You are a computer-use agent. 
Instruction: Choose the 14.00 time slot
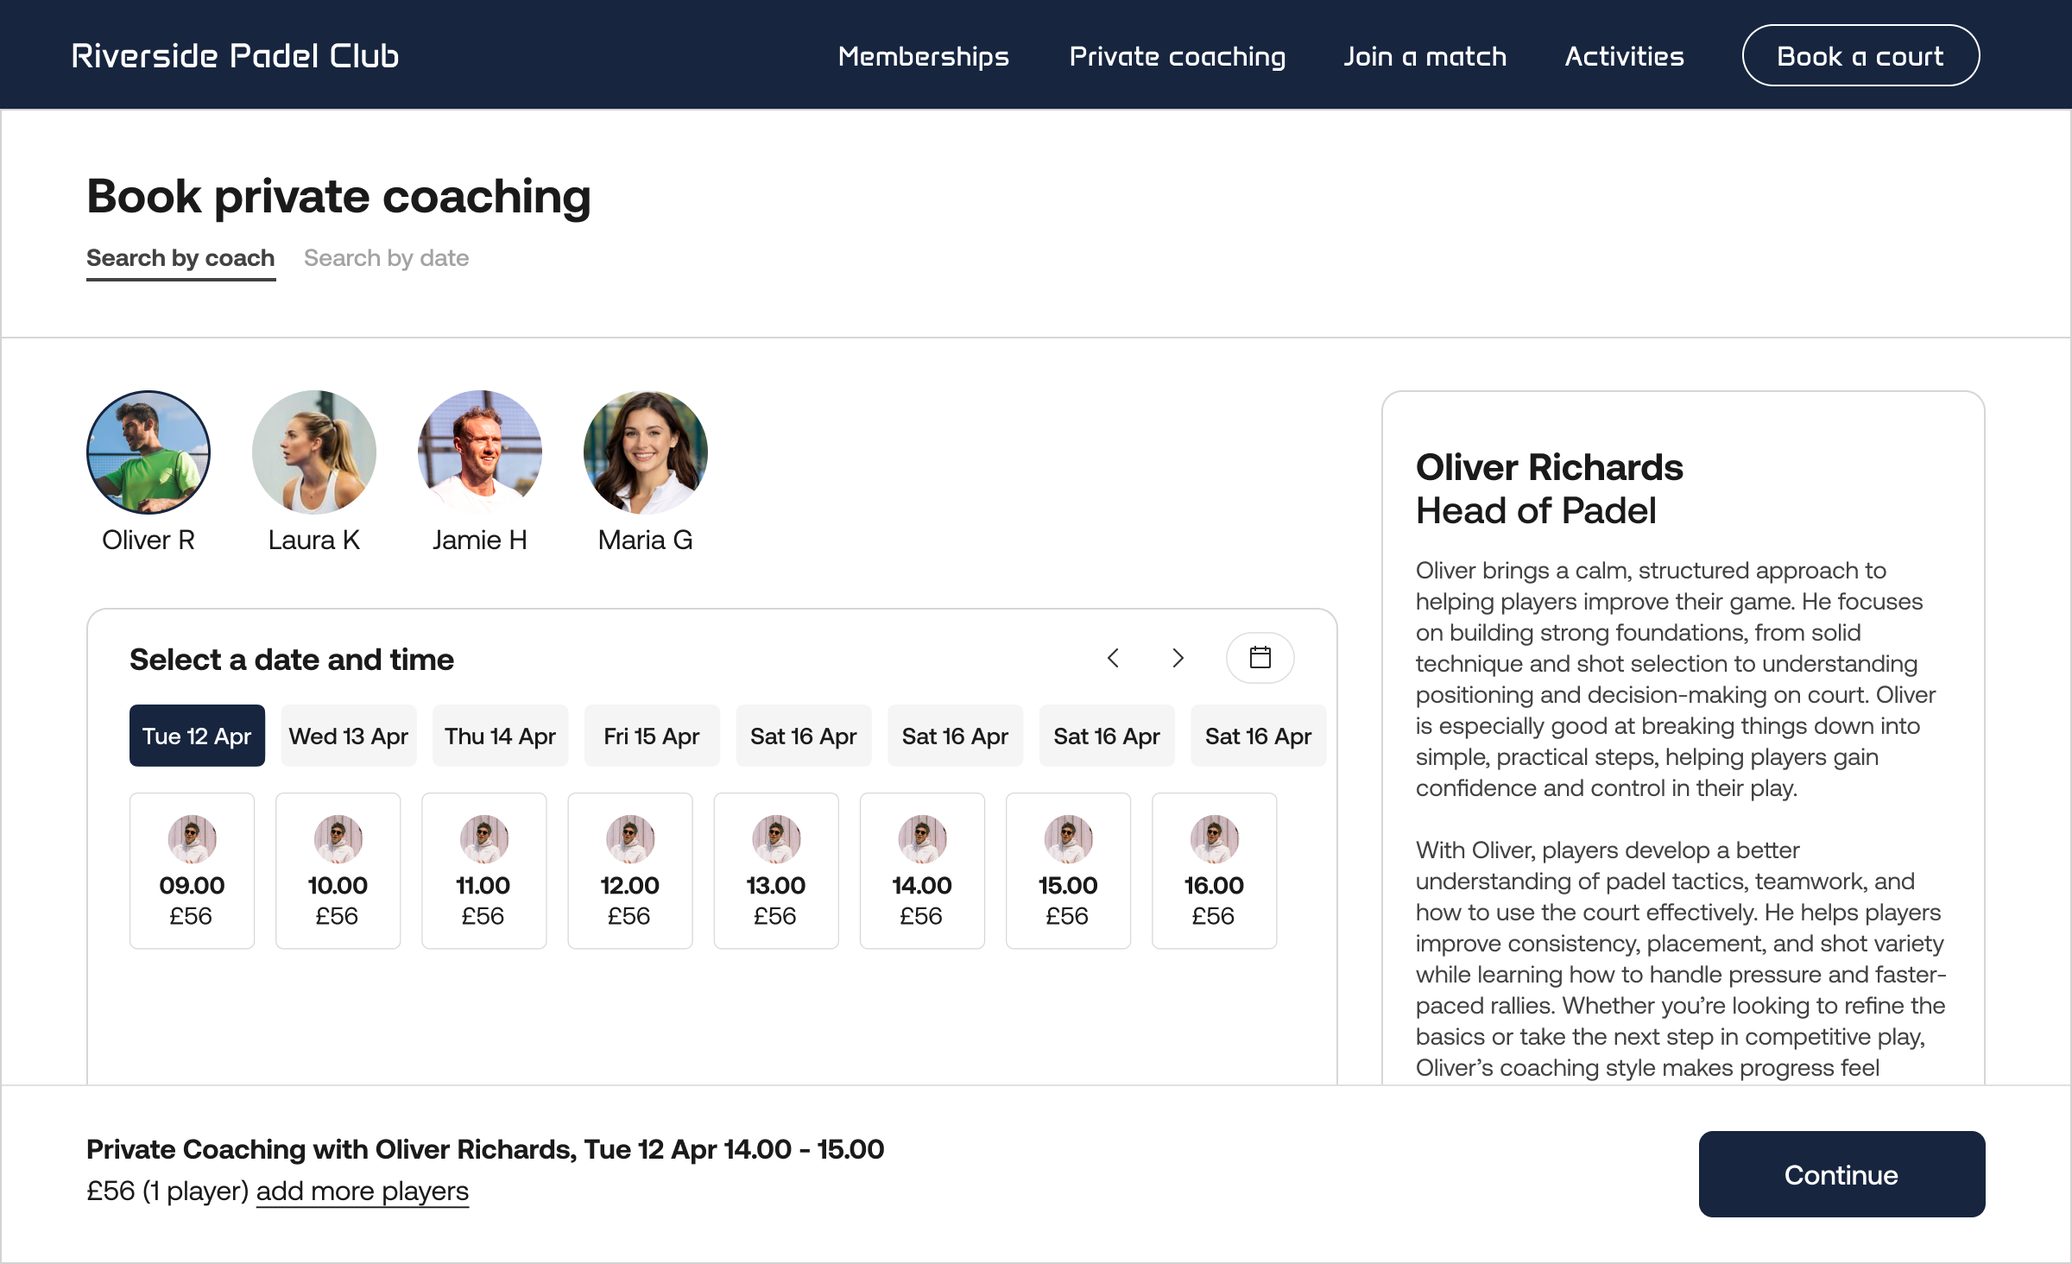pos(922,871)
